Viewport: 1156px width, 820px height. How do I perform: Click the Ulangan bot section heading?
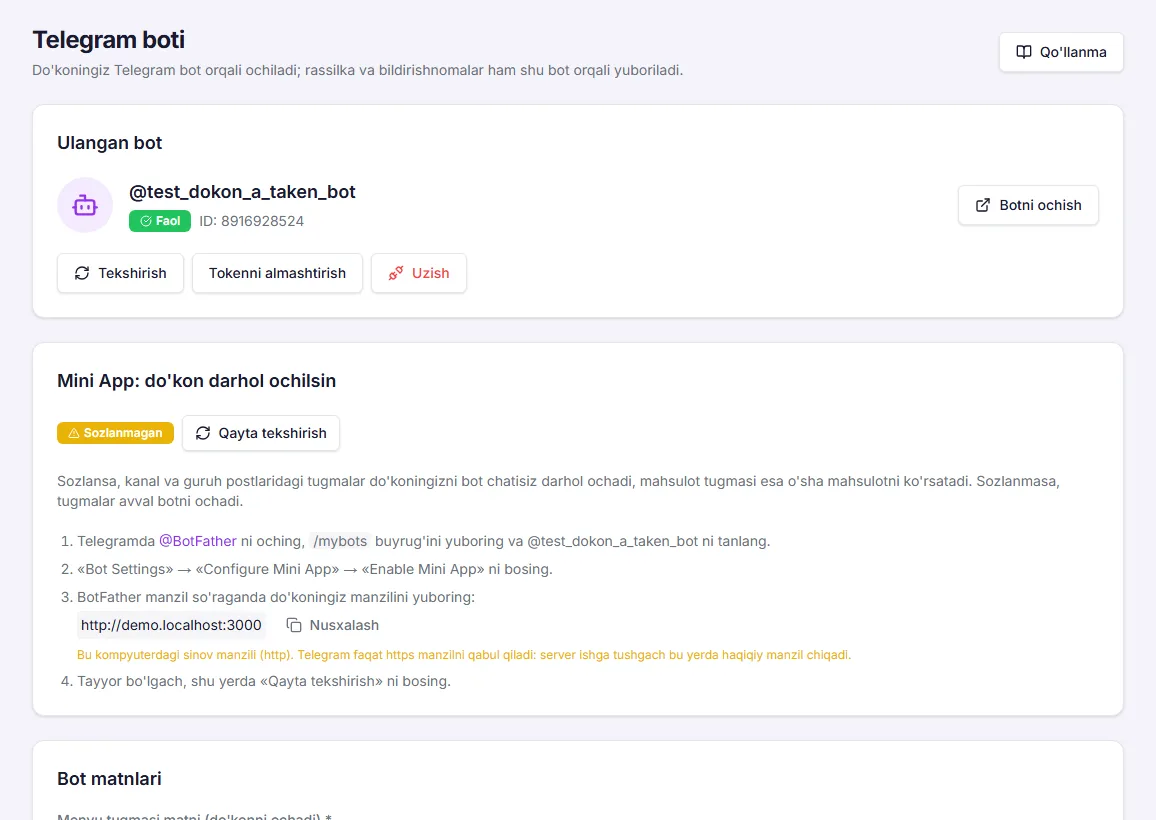(110, 143)
